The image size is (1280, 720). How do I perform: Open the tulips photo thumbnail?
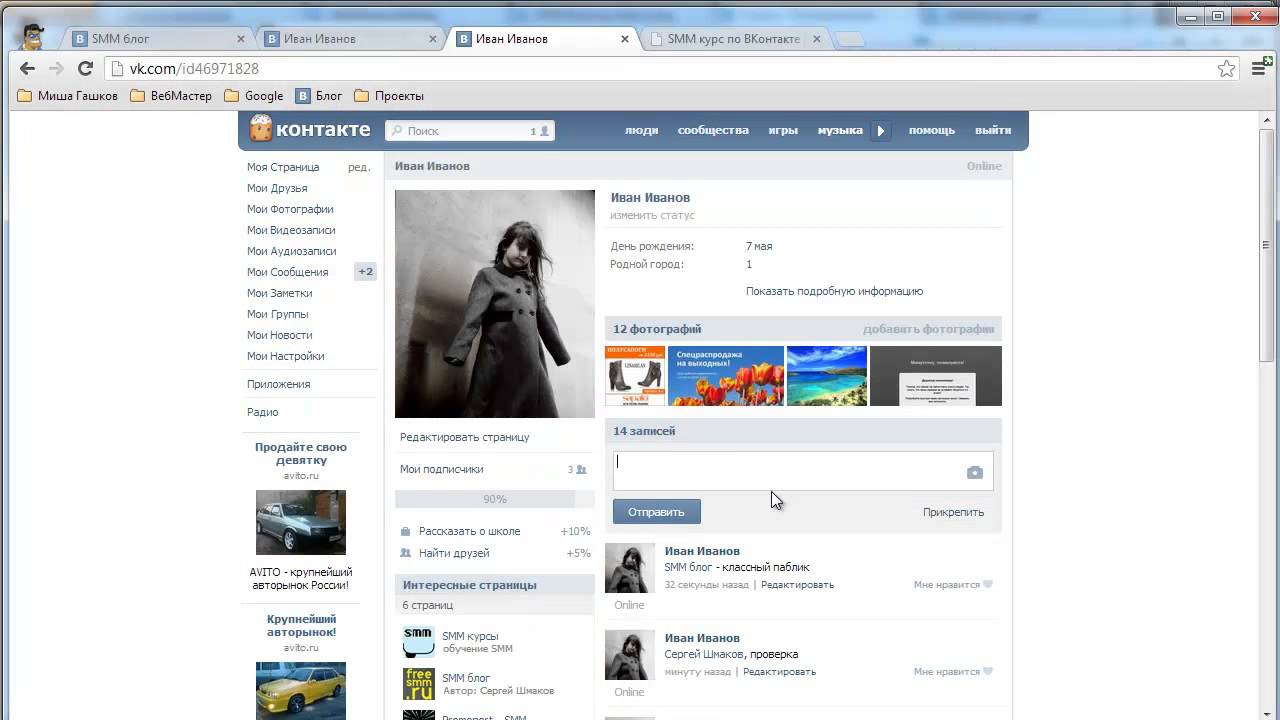726,376
